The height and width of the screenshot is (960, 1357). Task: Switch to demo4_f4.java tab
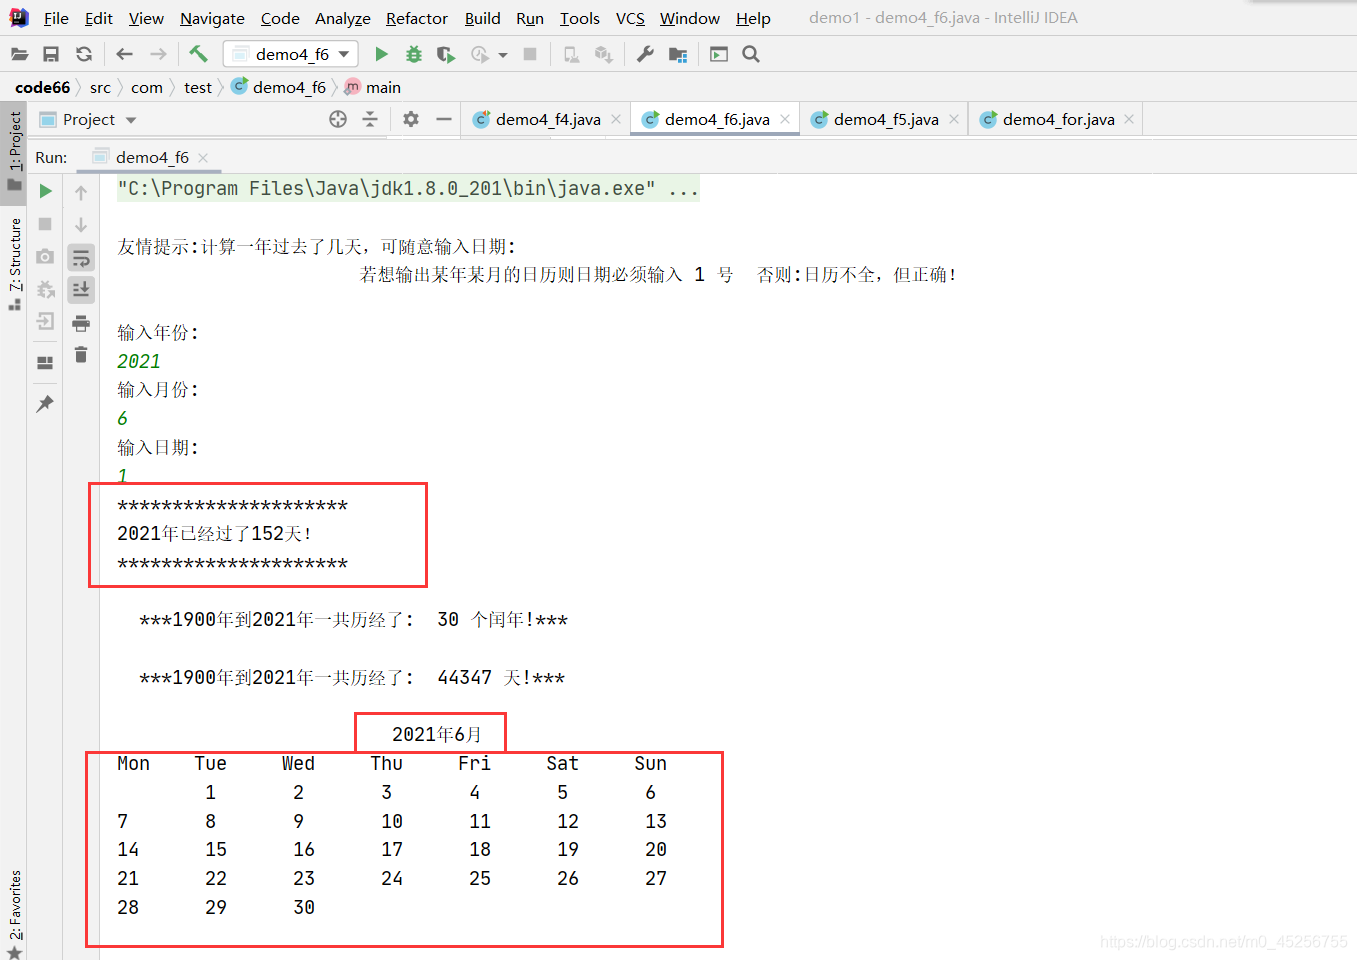point(547,119)
